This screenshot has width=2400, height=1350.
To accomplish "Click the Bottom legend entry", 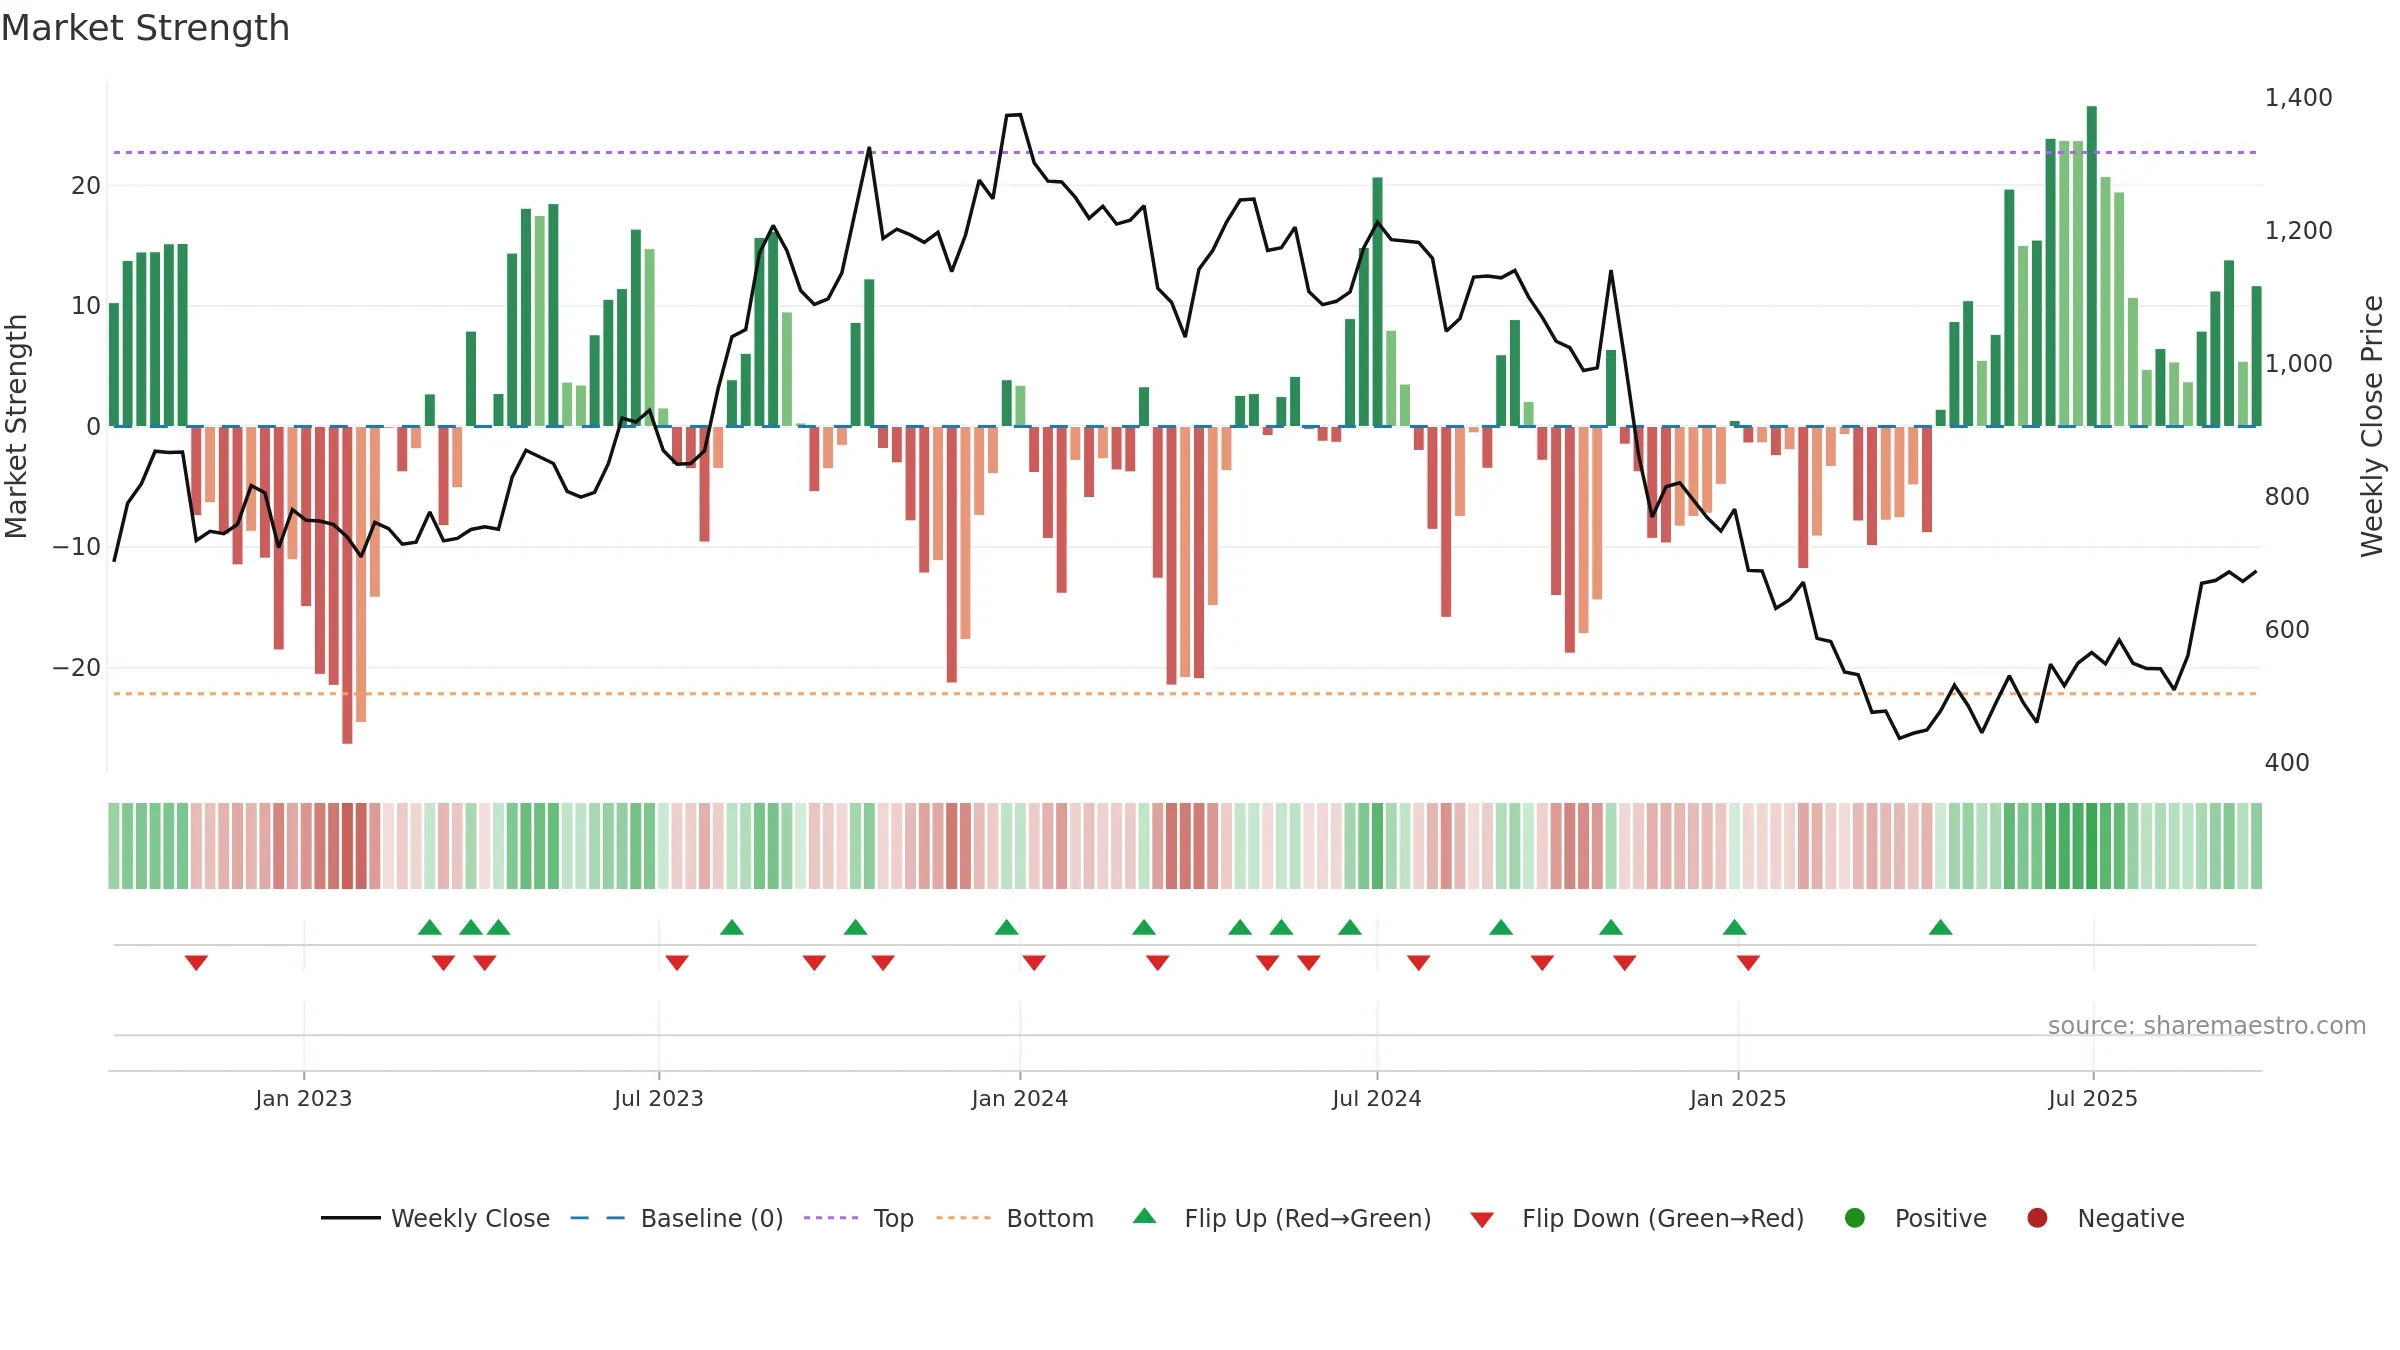I will 1015,1218.
